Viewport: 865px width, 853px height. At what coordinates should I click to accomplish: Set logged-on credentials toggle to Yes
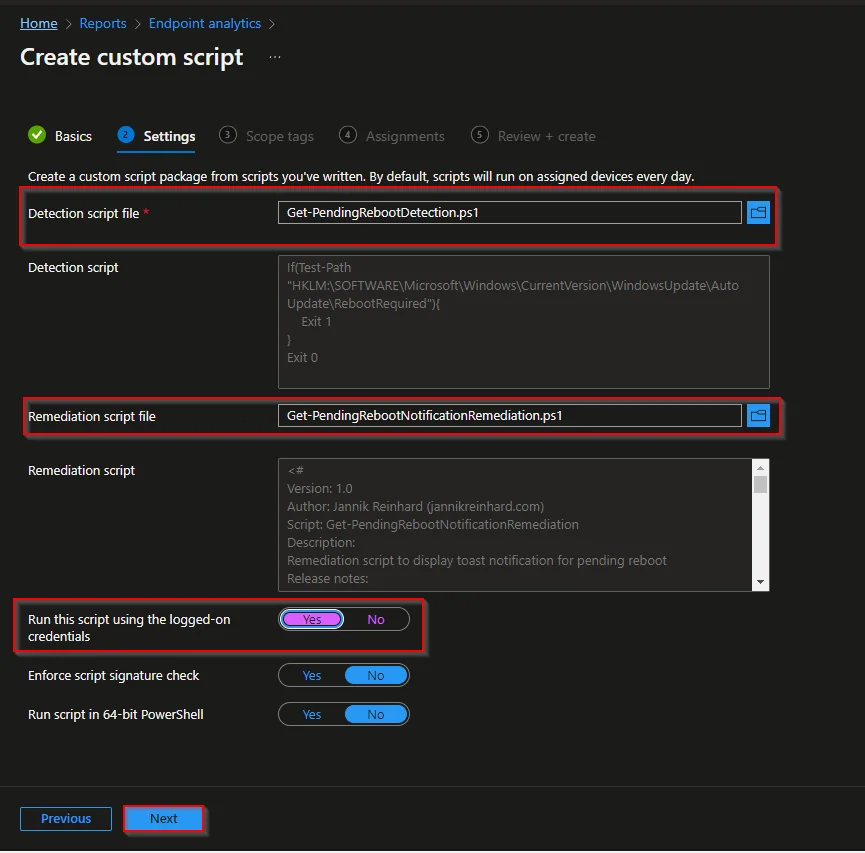[x=312, y=620]
